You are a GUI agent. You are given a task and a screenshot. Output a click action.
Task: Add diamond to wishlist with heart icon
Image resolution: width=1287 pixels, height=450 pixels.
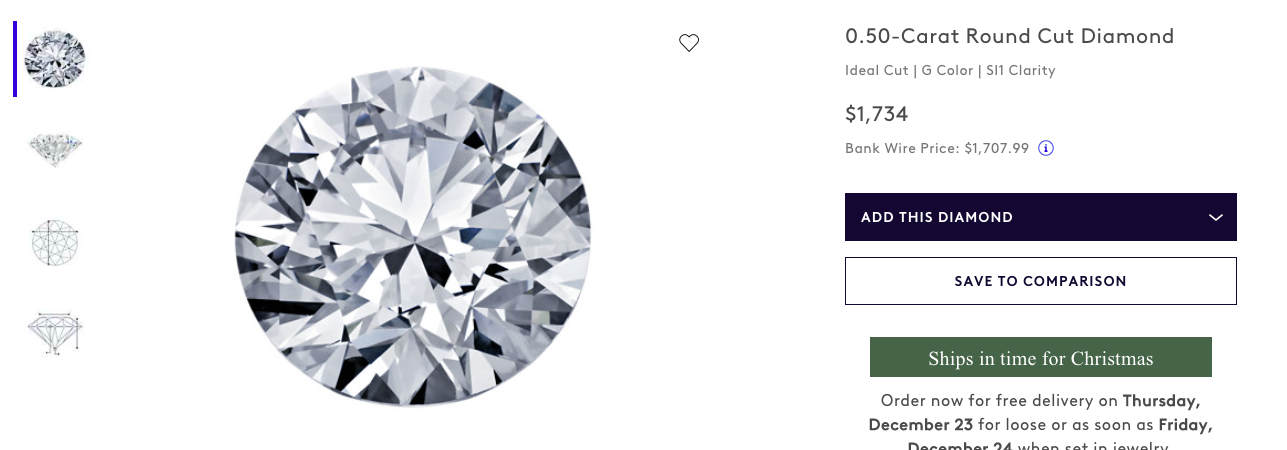pos(689,43)
